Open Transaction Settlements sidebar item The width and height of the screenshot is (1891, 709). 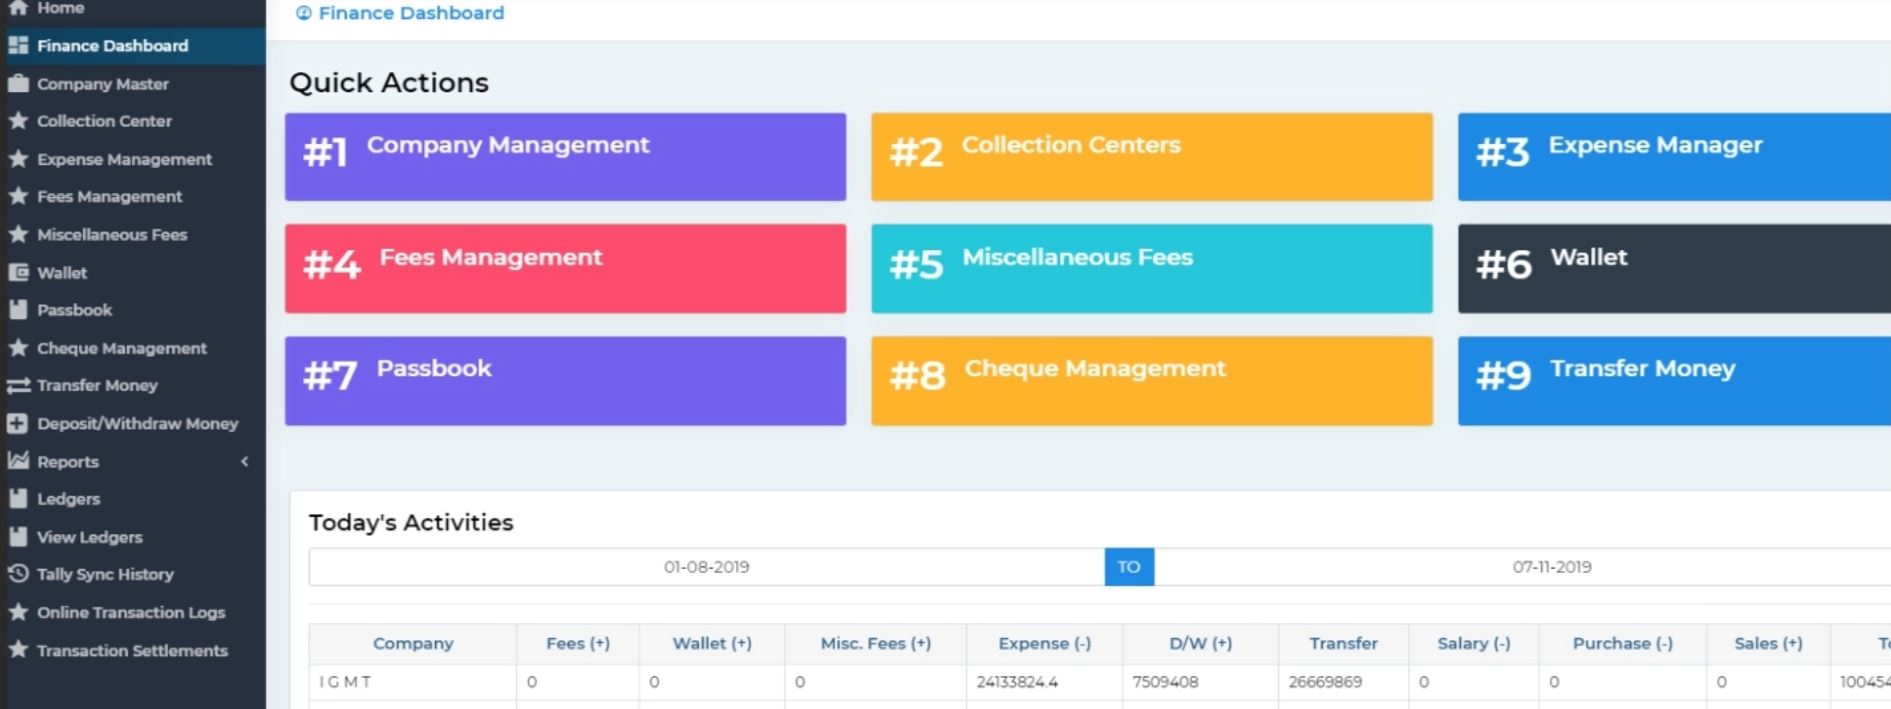click(133, 650)
